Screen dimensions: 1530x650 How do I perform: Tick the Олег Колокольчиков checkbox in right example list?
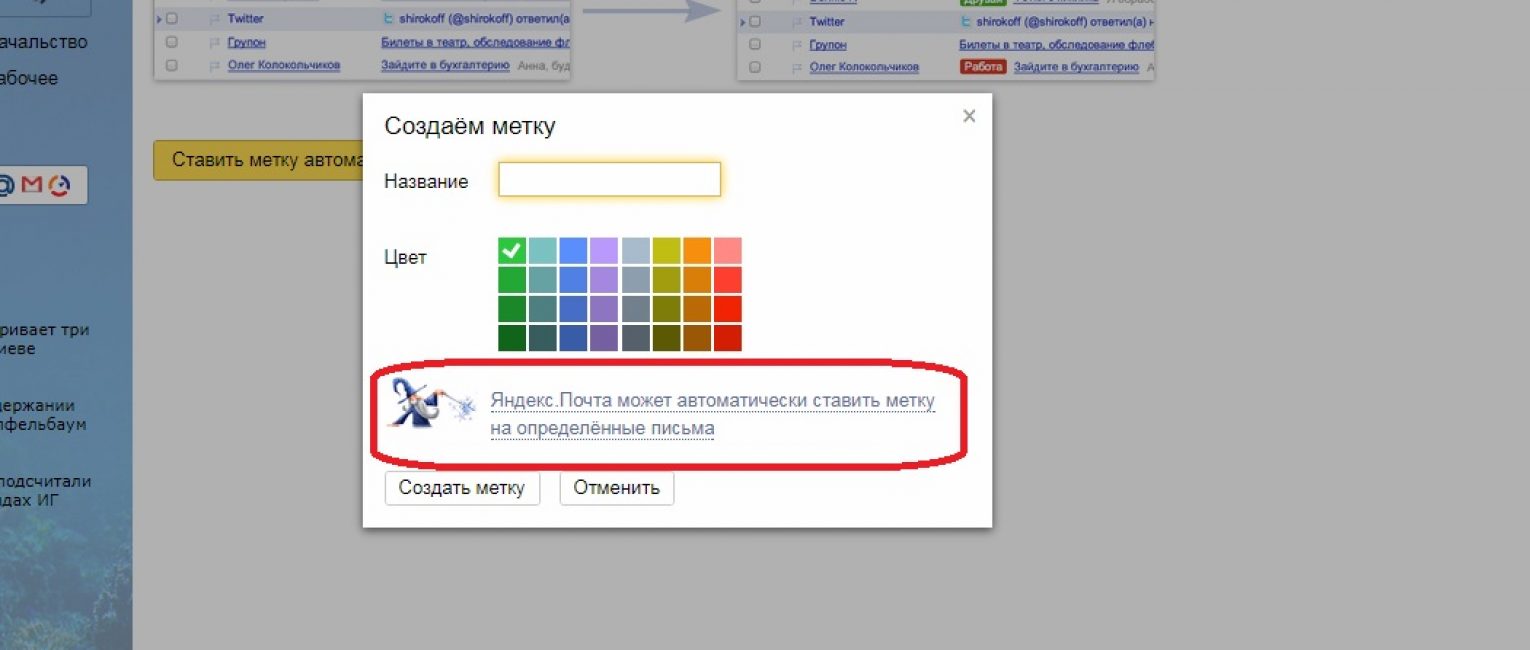(754, 67)
